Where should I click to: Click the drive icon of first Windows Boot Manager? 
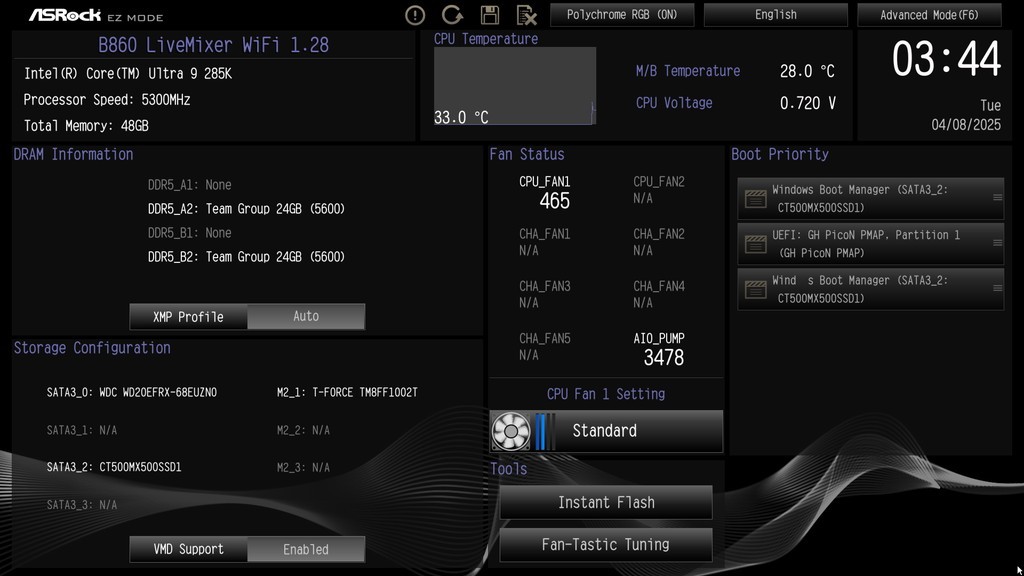756,199
